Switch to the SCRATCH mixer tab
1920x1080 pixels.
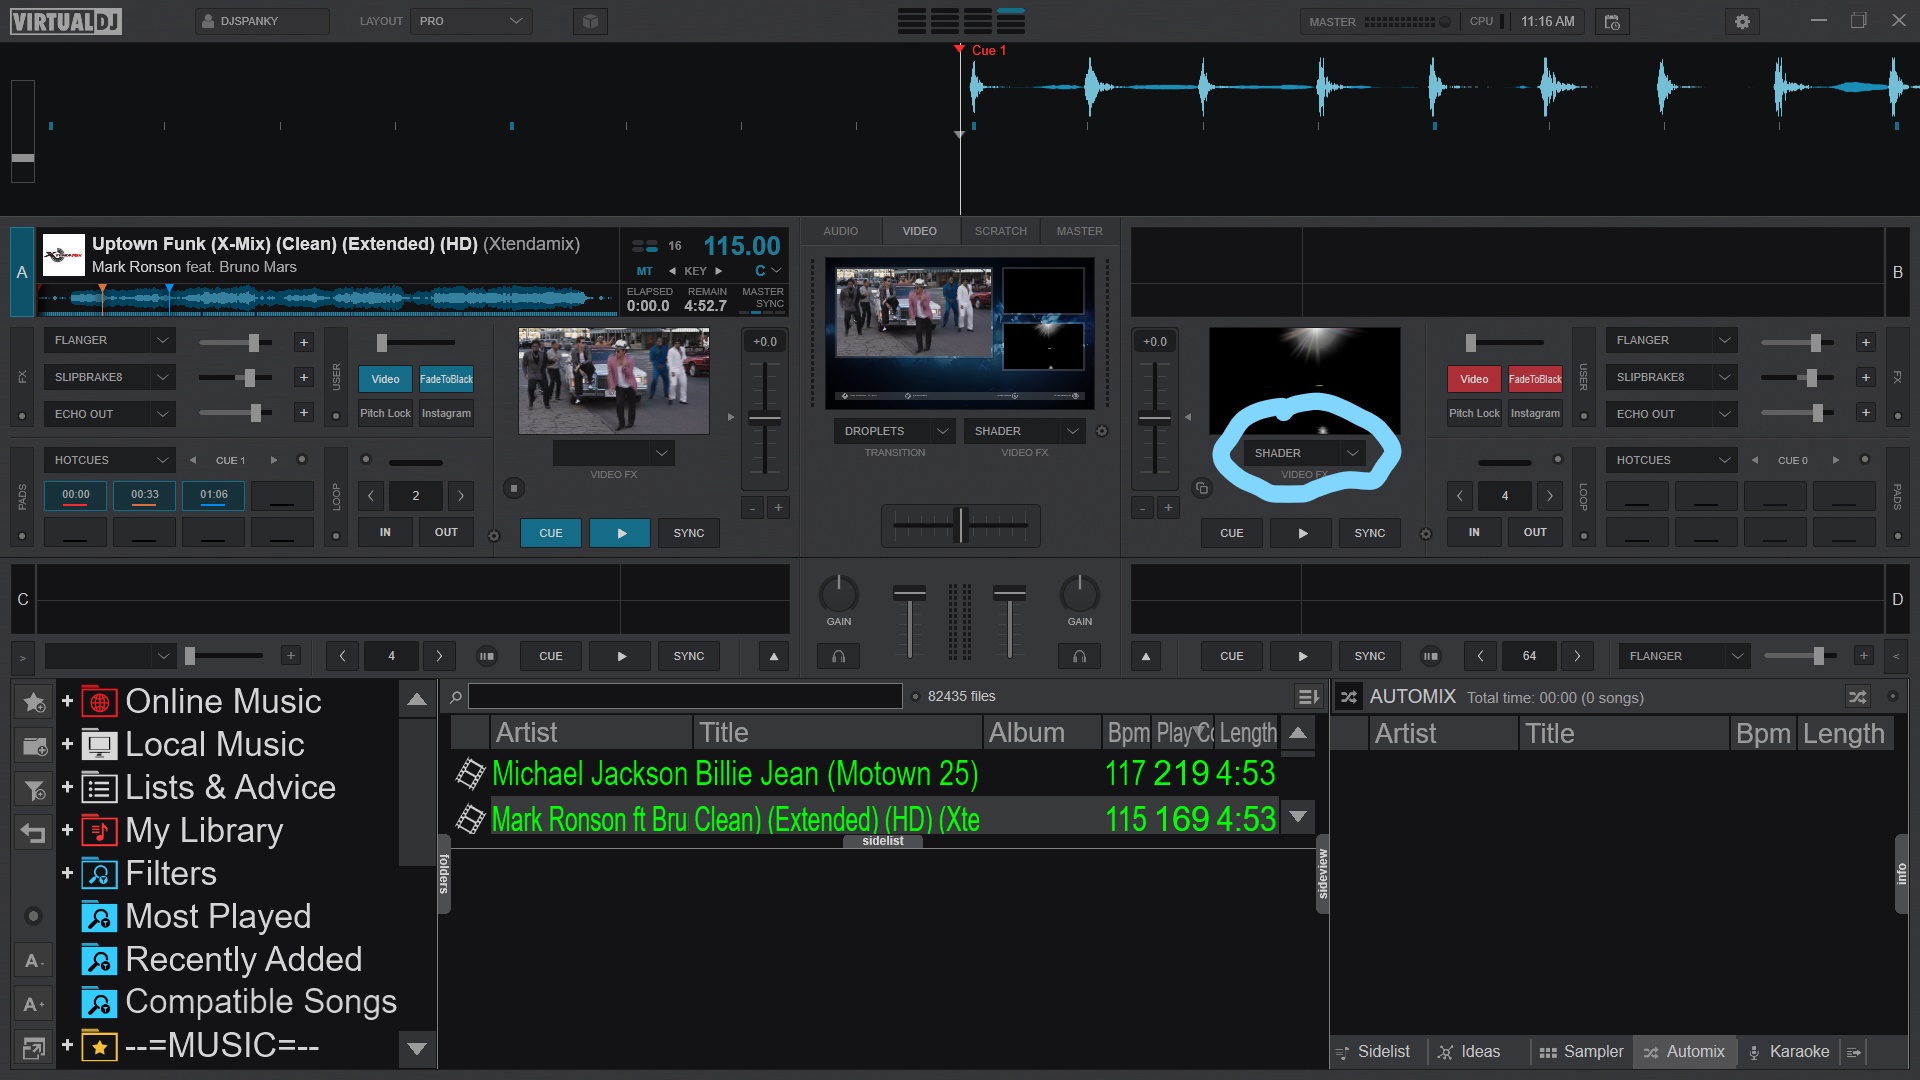[1000, 231]
